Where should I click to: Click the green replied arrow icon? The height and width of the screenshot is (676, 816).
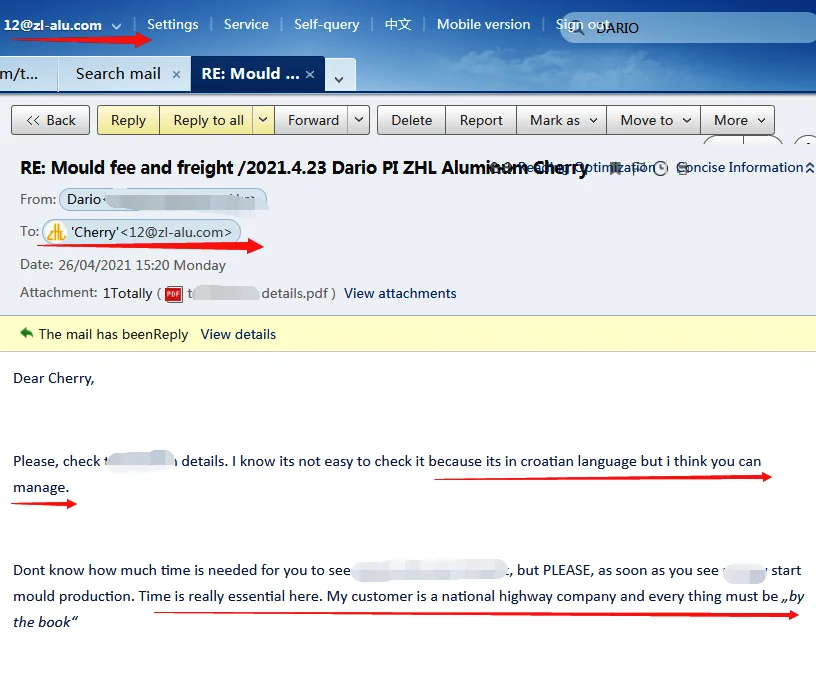27,333
